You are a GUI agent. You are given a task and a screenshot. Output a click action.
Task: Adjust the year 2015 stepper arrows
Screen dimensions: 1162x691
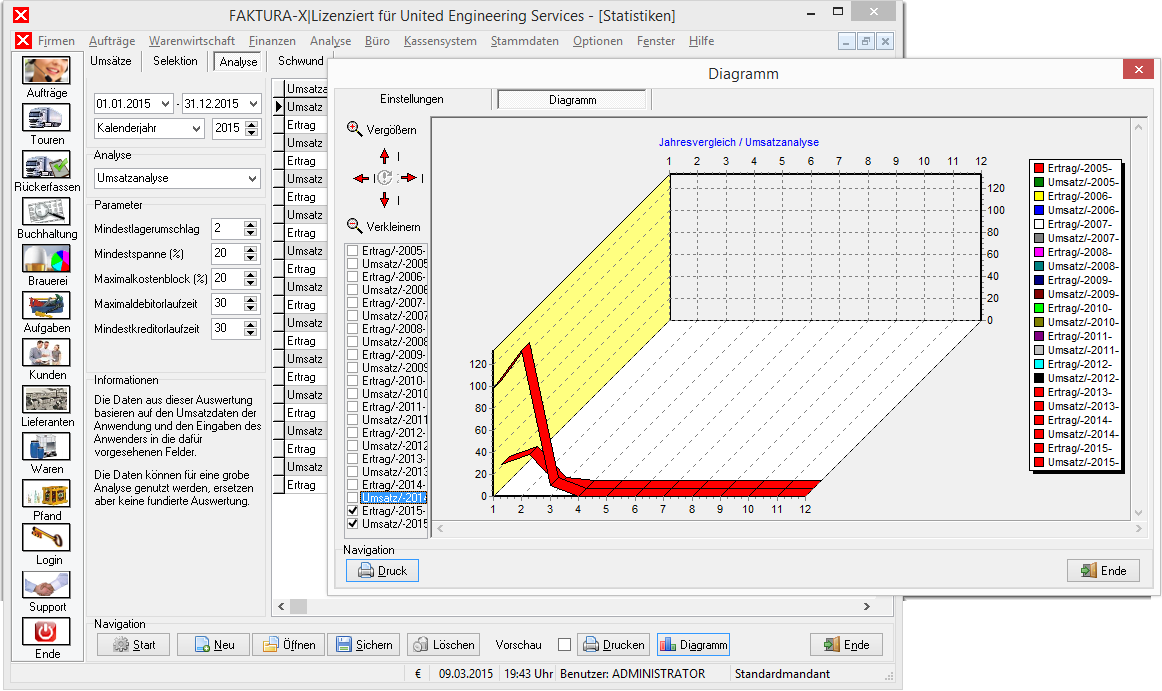click(x=252, y=128)
